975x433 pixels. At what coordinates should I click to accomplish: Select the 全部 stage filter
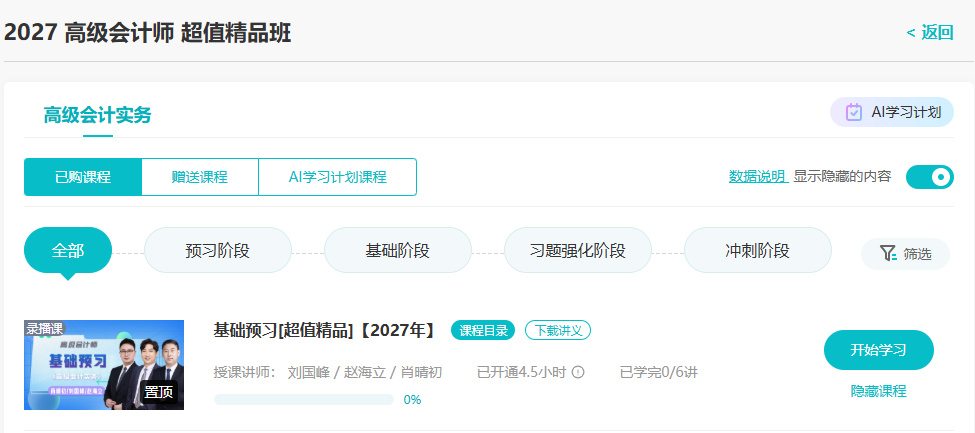(x=68, y=251)
